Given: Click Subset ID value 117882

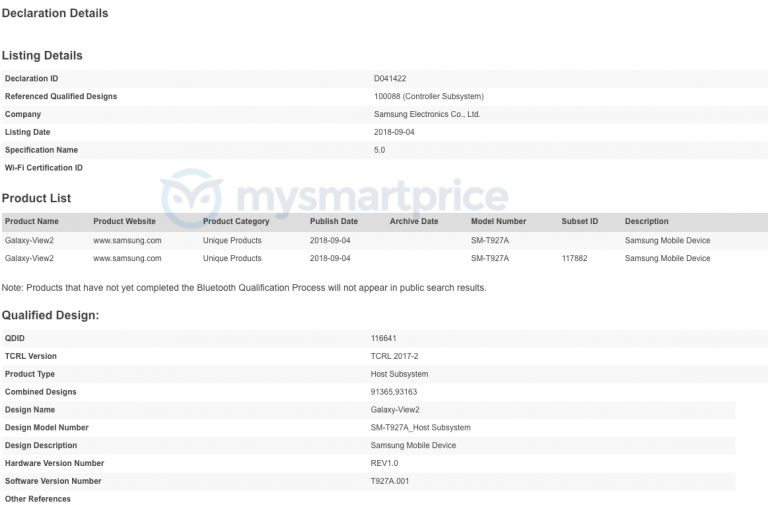Looking at the screenshot, I should 574,259.
